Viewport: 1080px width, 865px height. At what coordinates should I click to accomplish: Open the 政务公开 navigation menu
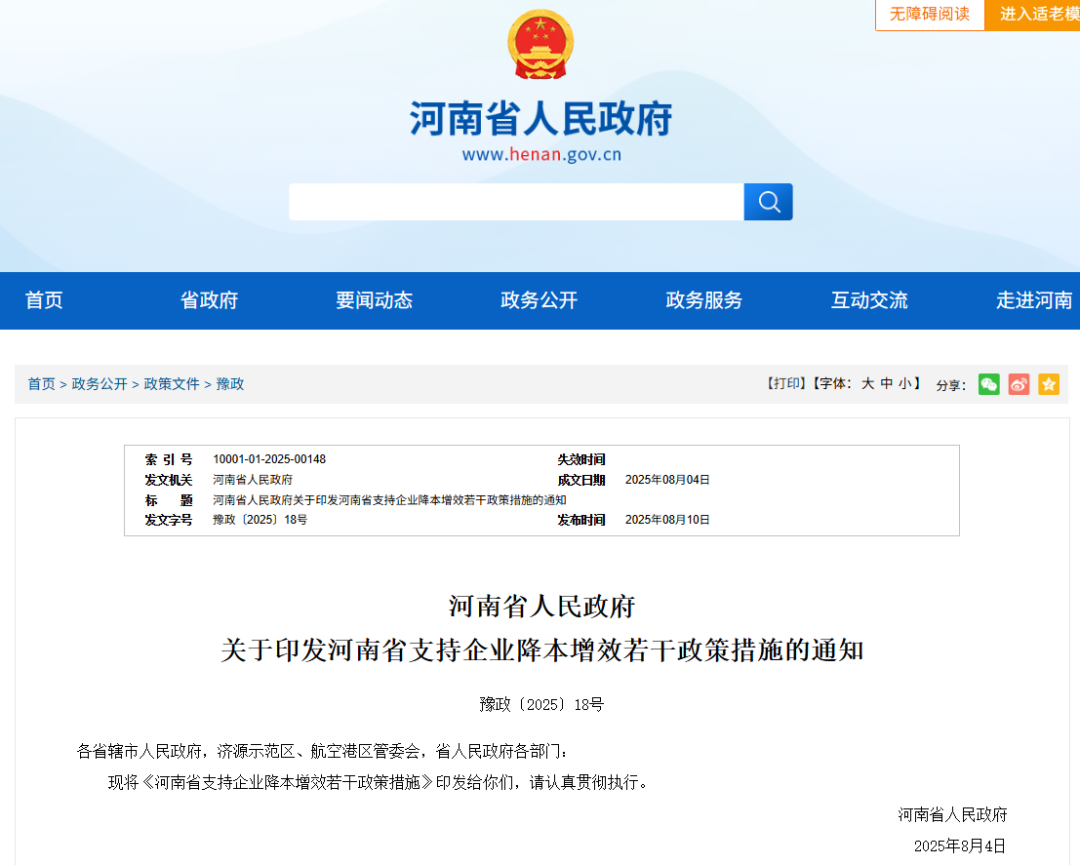coord(538,300)
